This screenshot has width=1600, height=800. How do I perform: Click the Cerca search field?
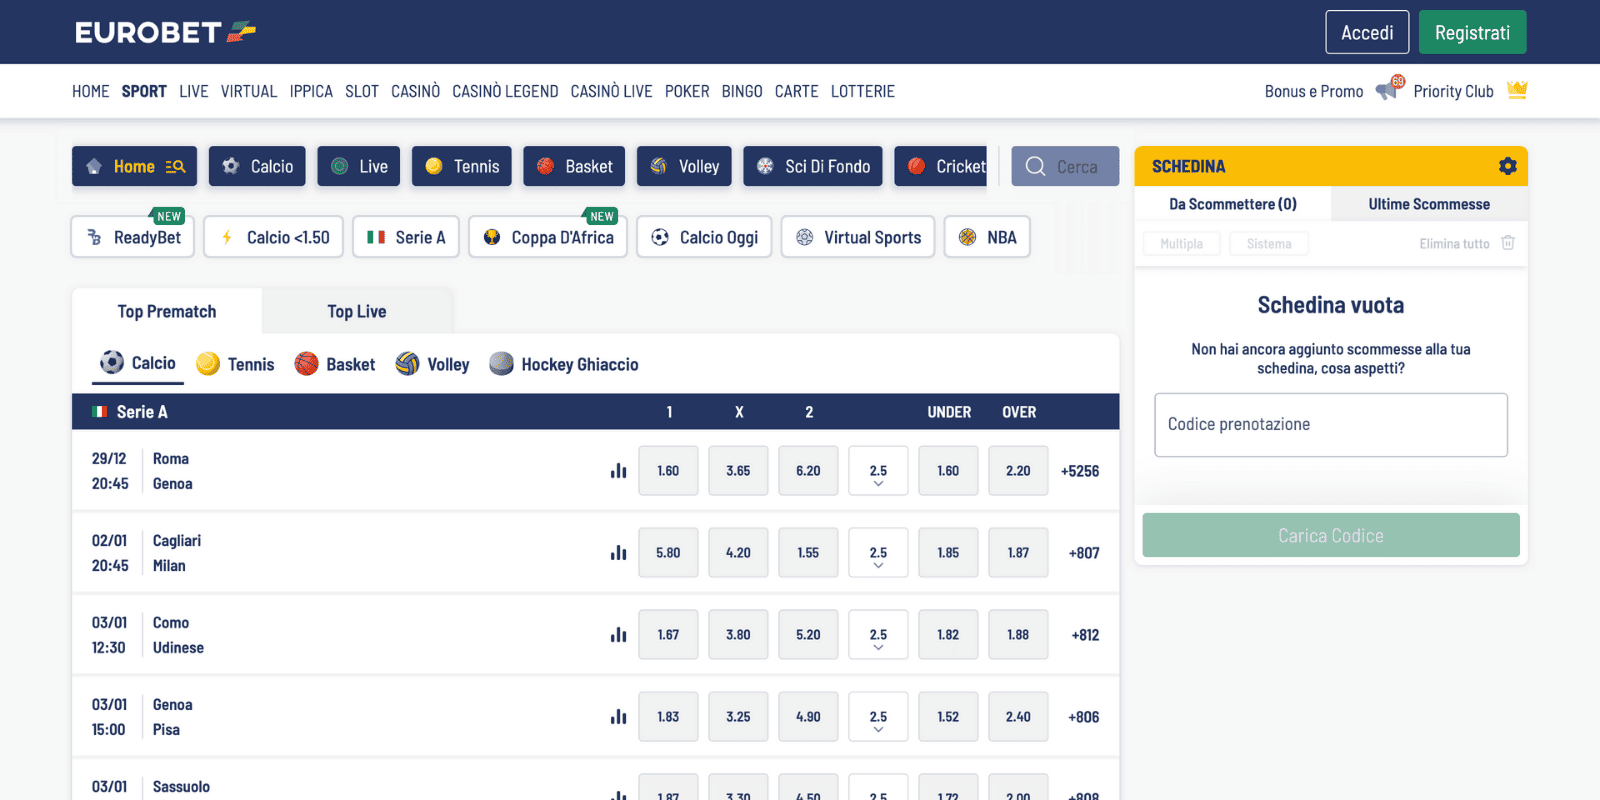(x=1065, y=166)
